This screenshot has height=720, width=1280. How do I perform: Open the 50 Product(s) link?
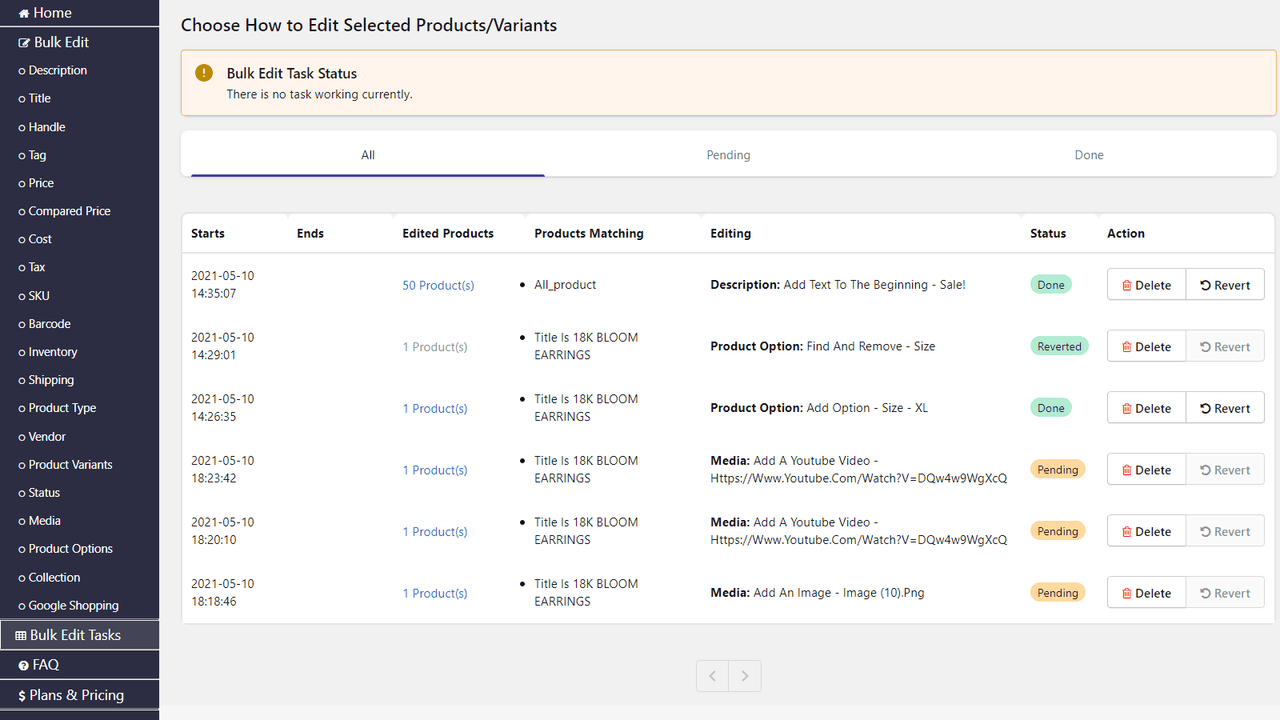tap(438, 285)
